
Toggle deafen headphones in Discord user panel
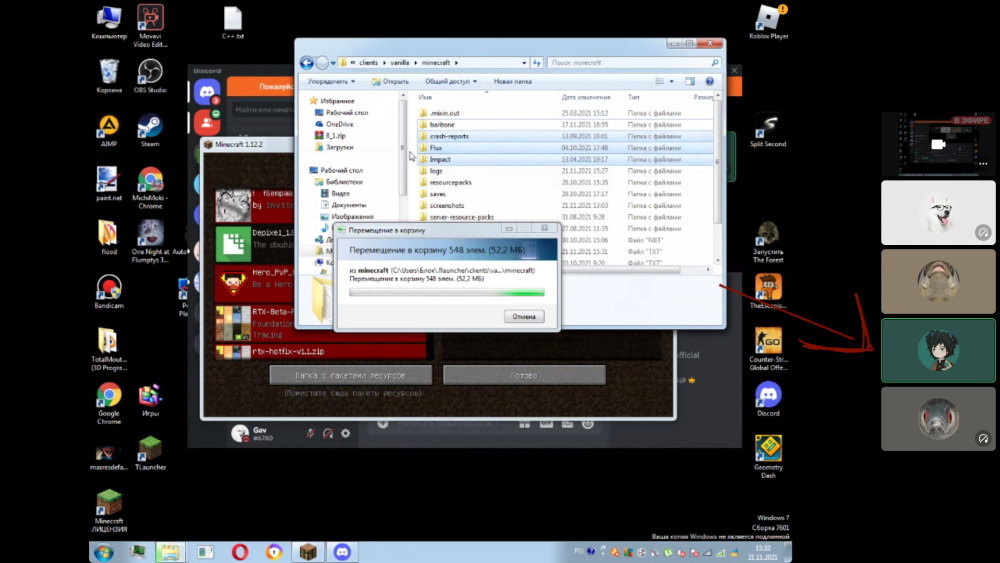coord(328,434)
